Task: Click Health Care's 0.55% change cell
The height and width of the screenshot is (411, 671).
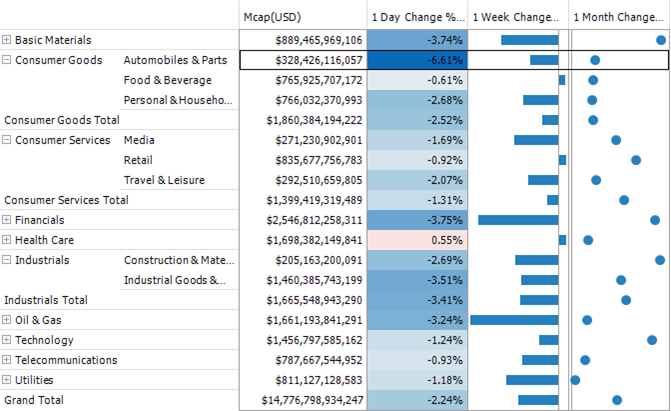Action: tap(417, 240)
